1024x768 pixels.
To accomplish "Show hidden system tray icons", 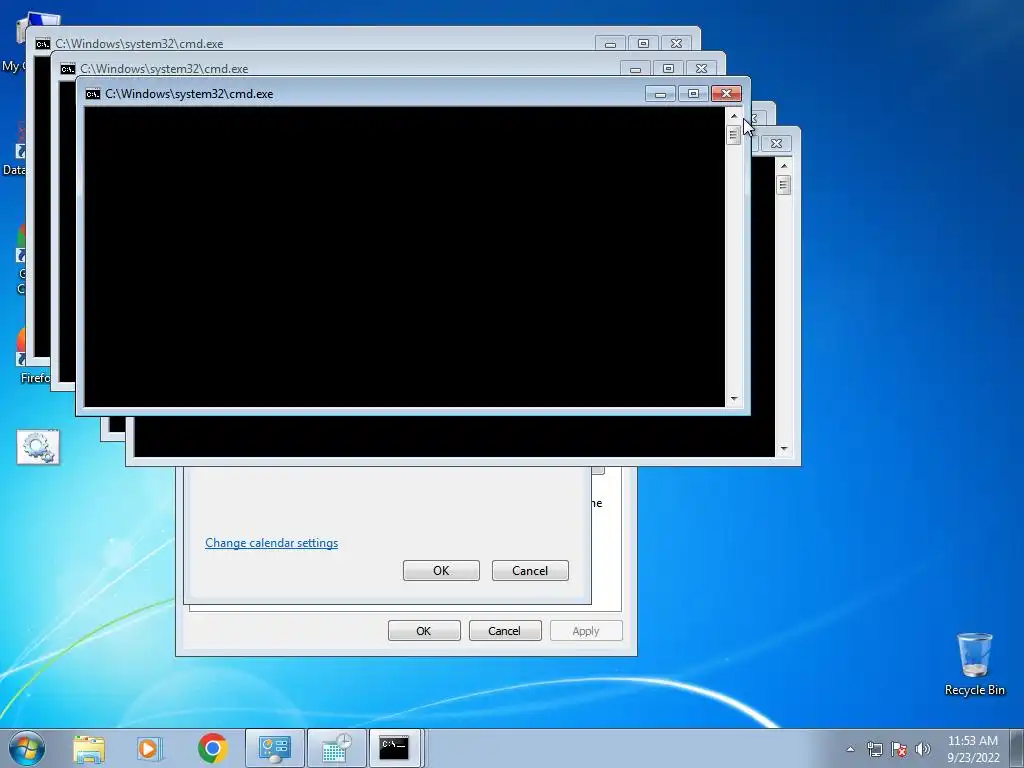I will pos(850,749).
